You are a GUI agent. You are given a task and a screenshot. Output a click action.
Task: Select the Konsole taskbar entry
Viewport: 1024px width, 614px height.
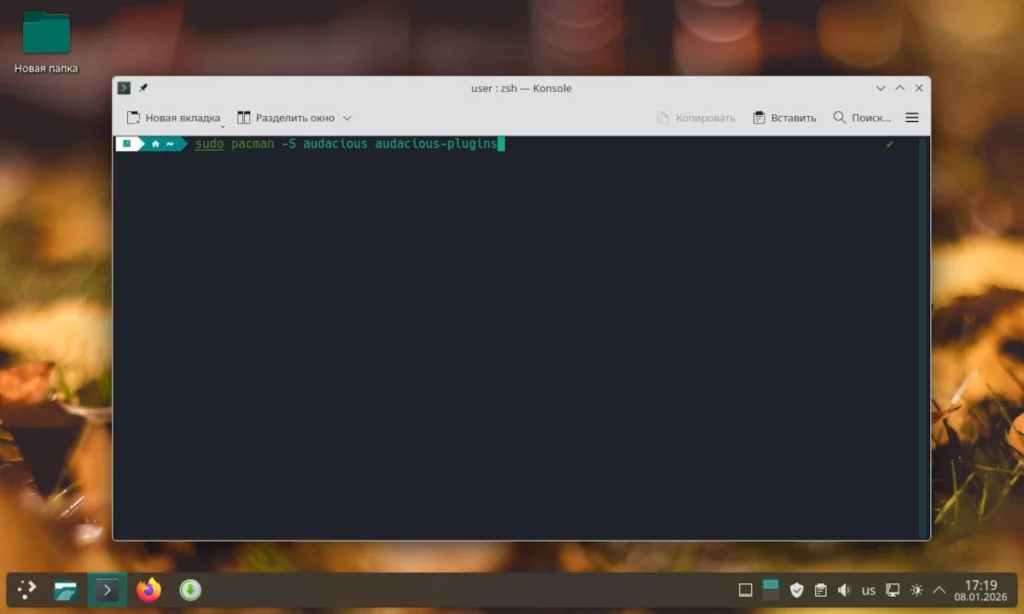107,590
